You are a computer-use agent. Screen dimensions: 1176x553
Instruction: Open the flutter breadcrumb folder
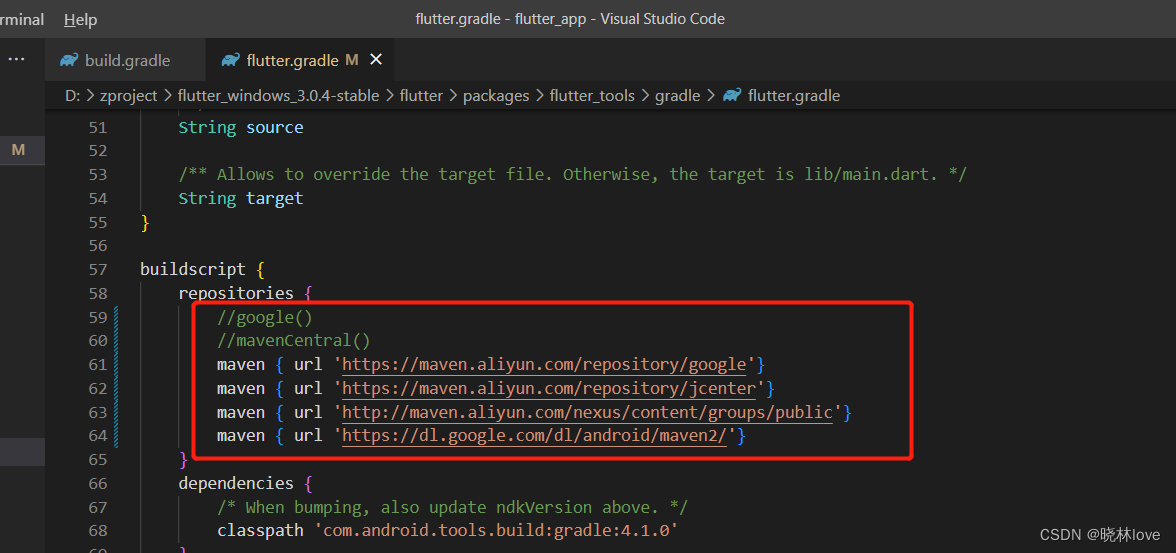(422, 95)
